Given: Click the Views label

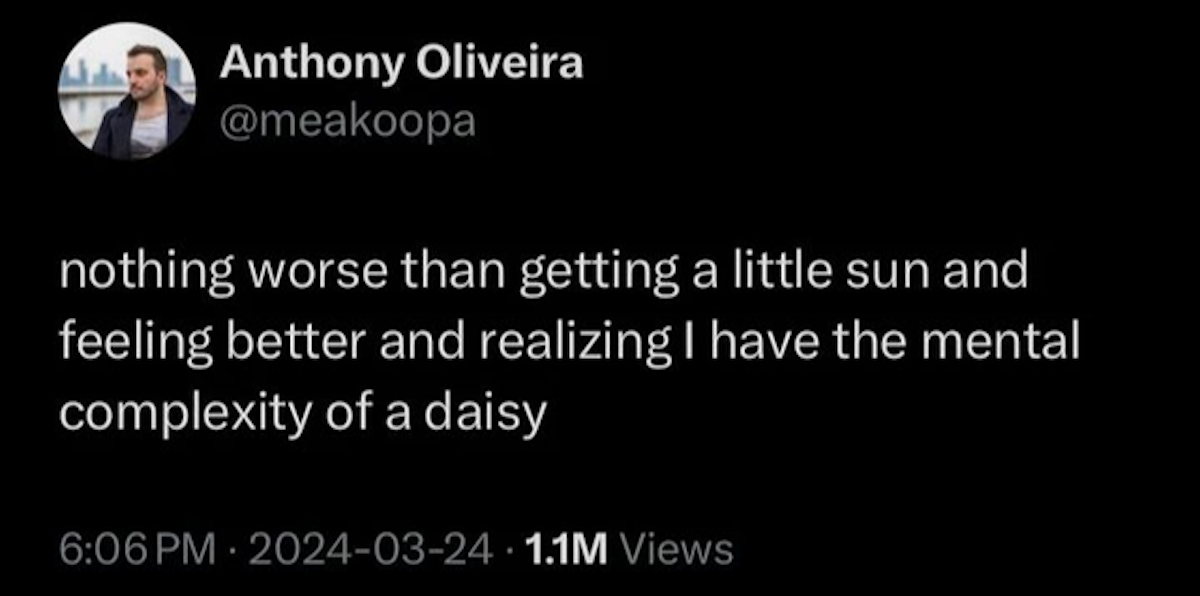Looking at the screenshot, I should point(677,548).
